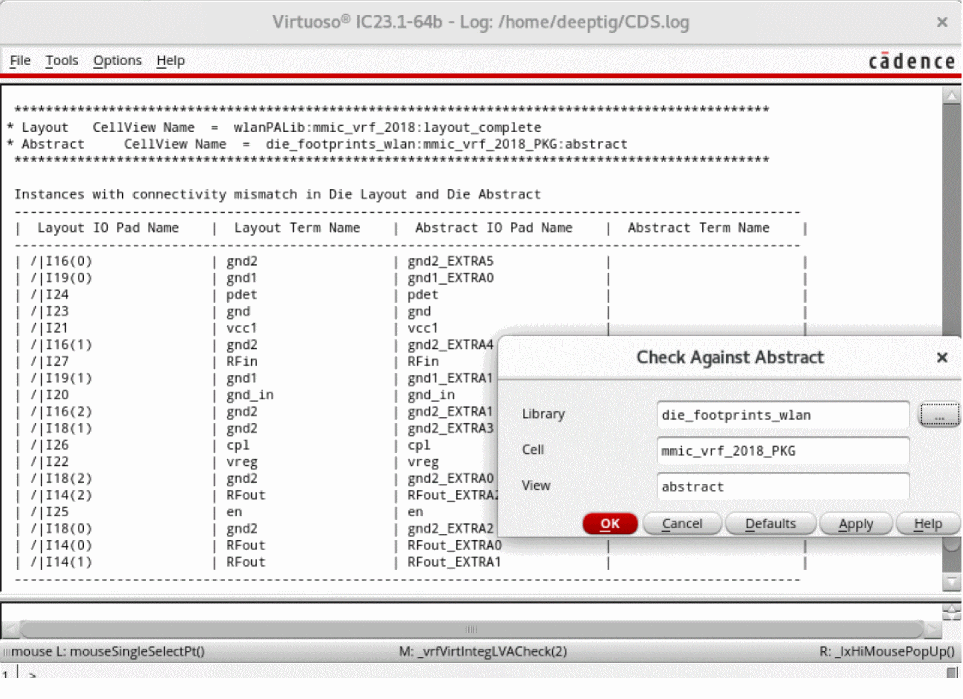963x699 pixels.
Task: Browse libraries with the ellipsis button
Action: click(x=938, y=415)
